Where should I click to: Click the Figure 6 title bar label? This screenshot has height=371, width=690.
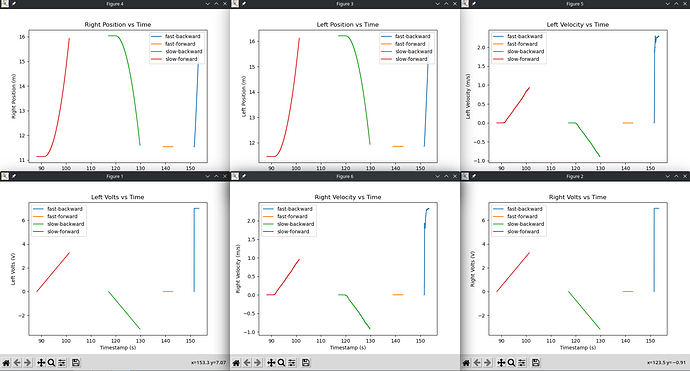(x=345, y=176)
